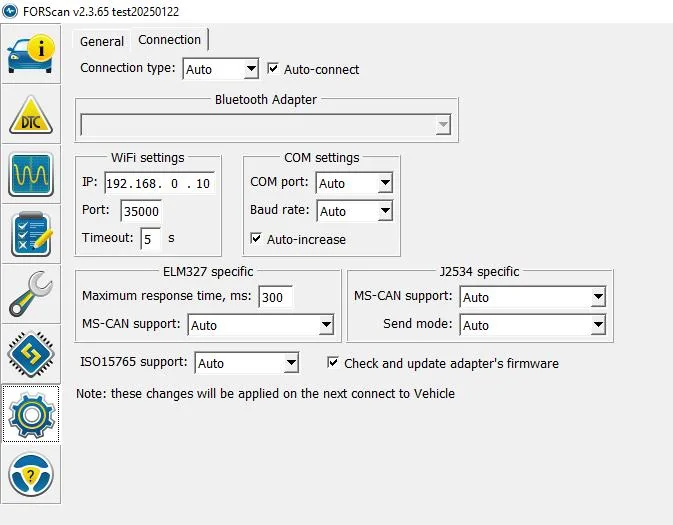Toggle the Auto-connect checkbox
The height and width of the screenshot is (525, 673).
273,68
